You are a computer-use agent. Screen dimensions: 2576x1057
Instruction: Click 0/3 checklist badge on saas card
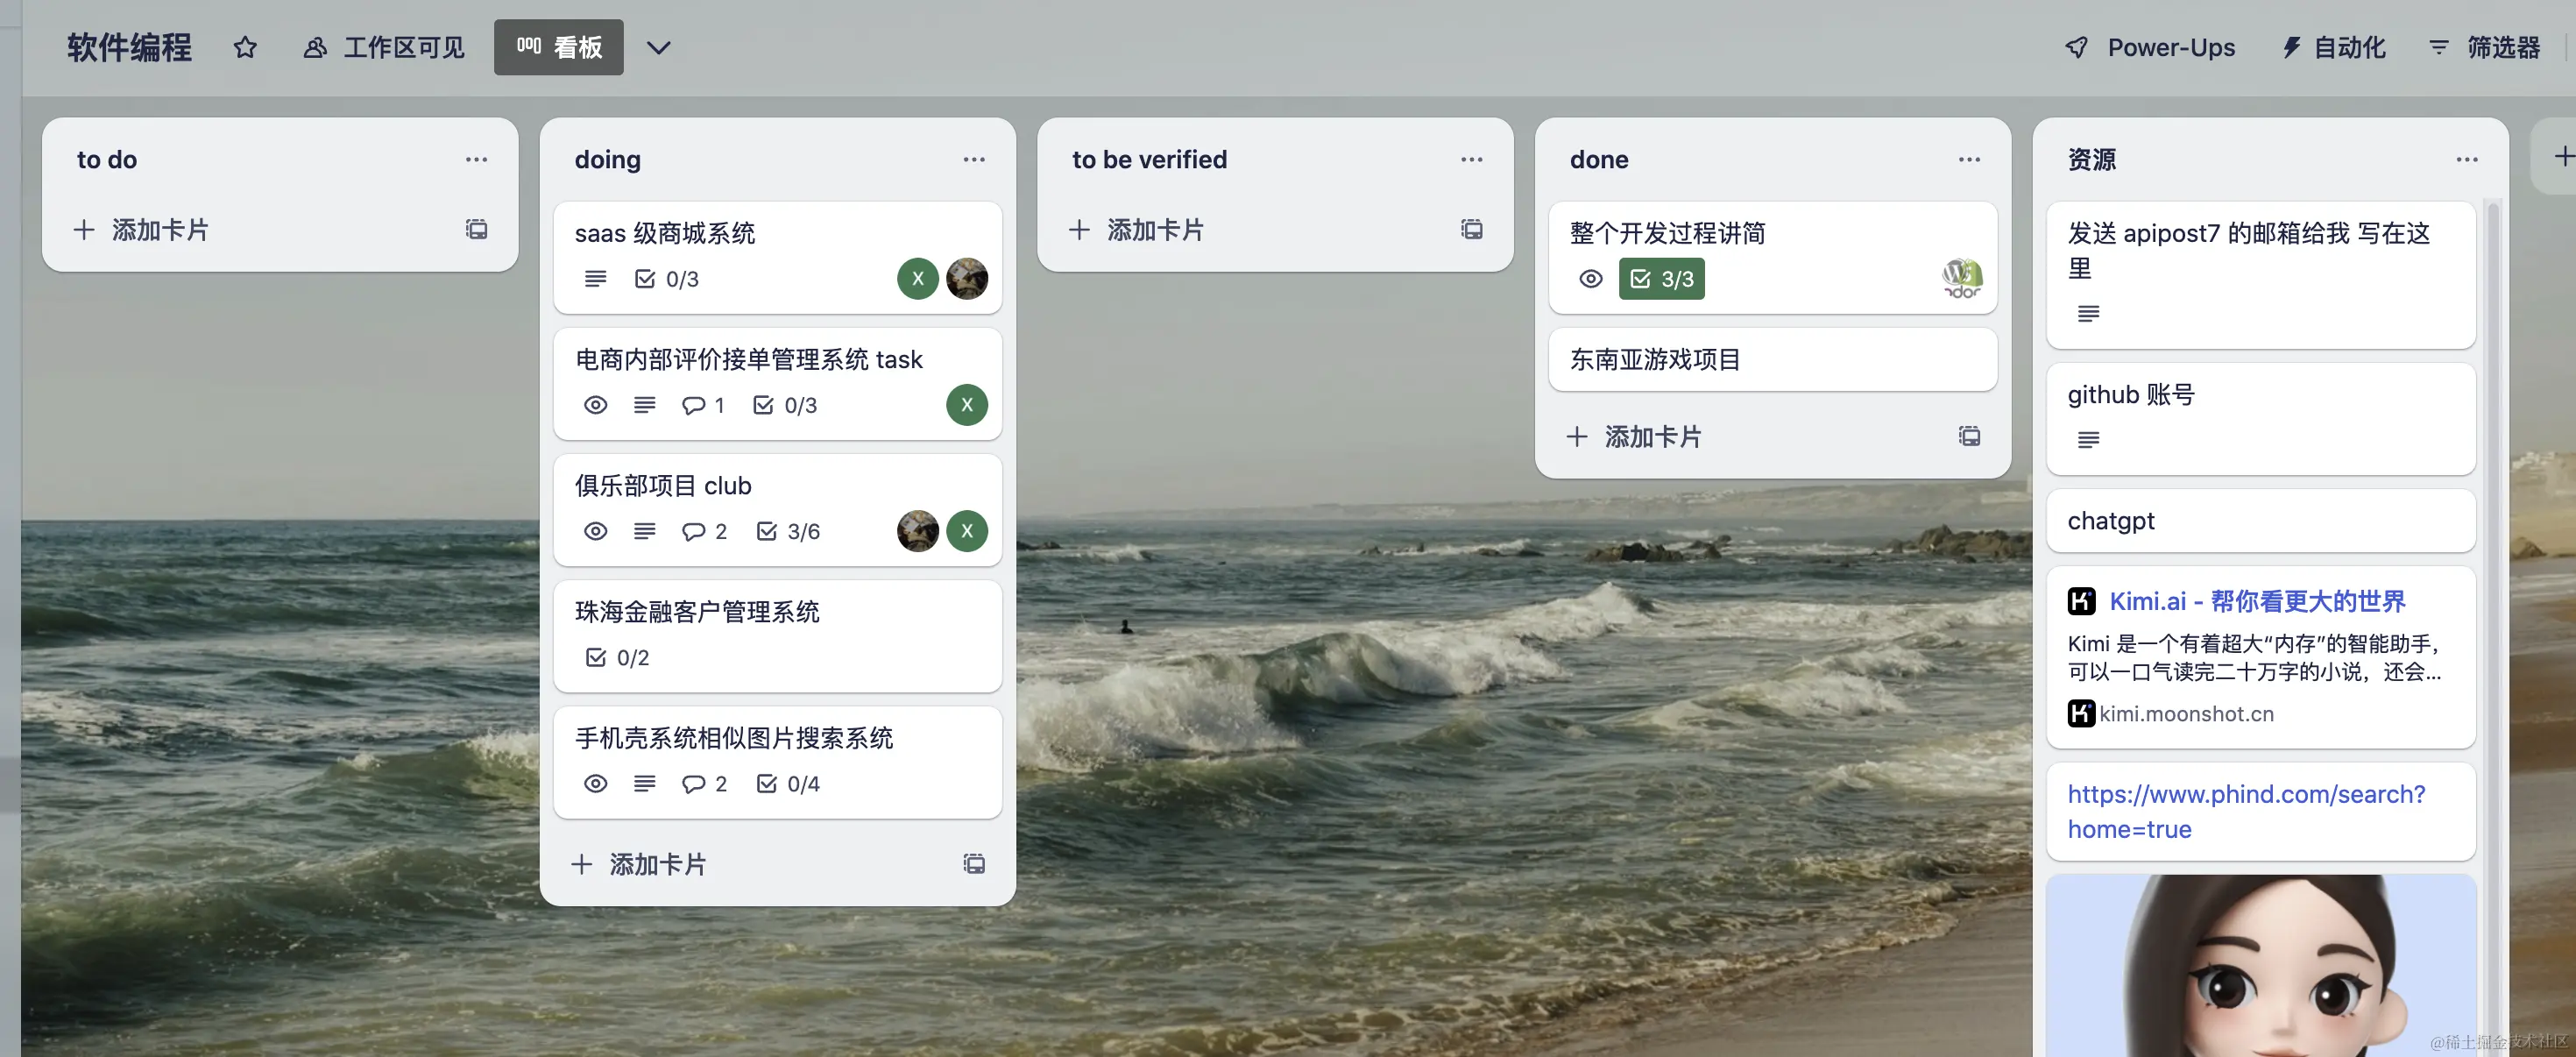(667, 279)
